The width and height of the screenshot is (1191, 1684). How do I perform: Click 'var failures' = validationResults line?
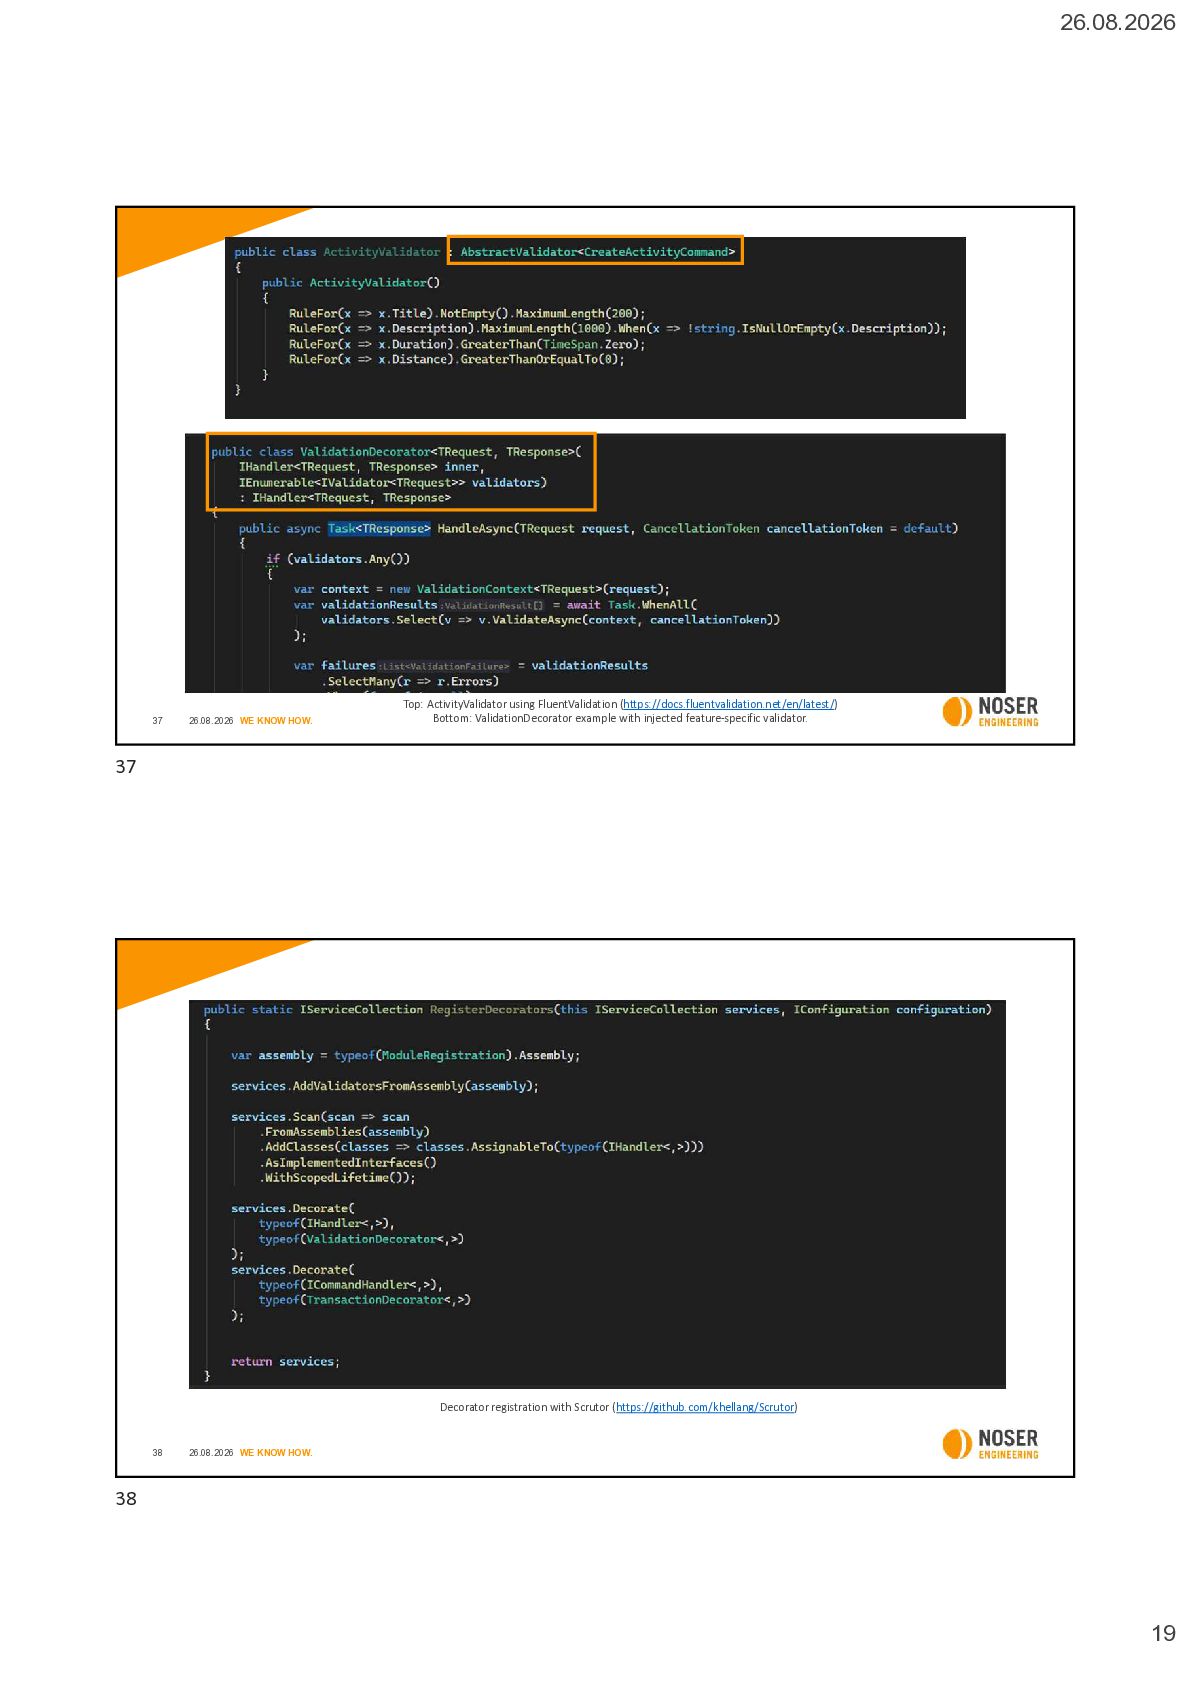click(471, 666)
